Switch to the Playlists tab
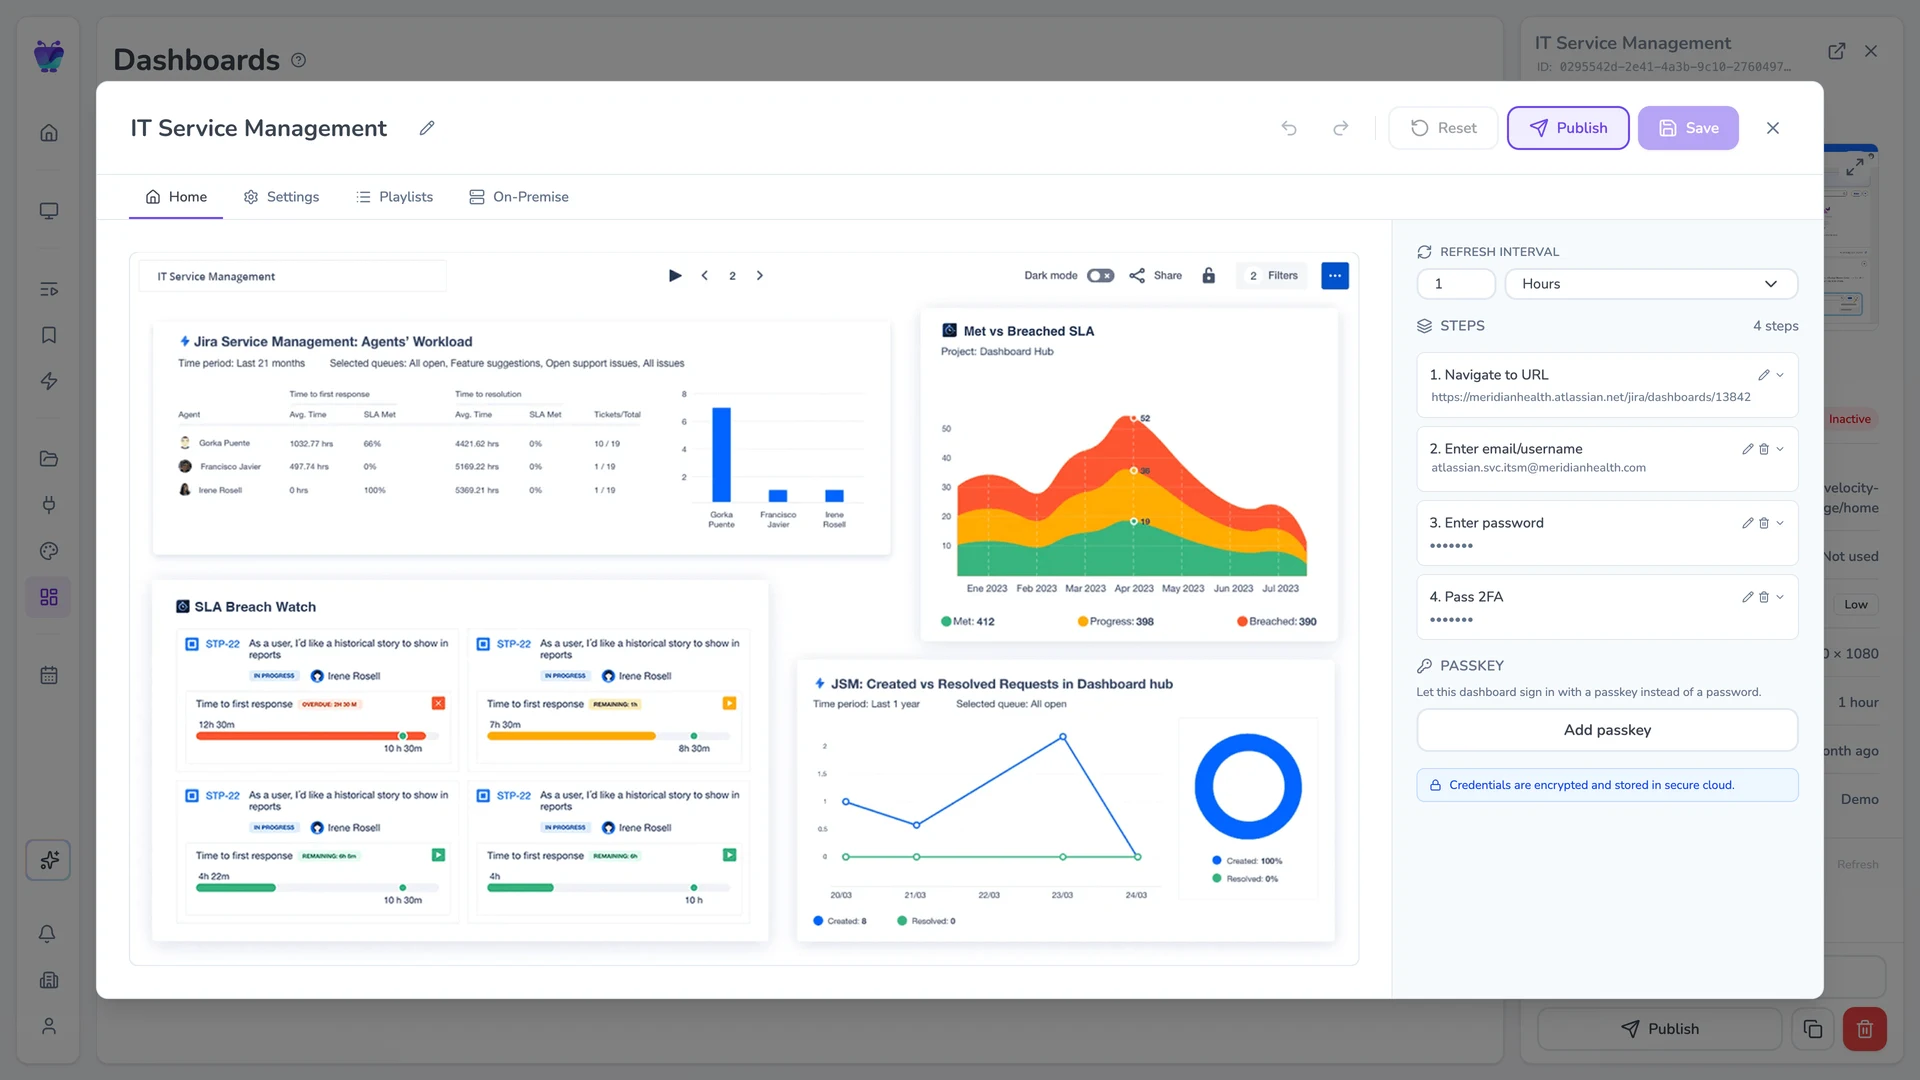 click(394, 197)
